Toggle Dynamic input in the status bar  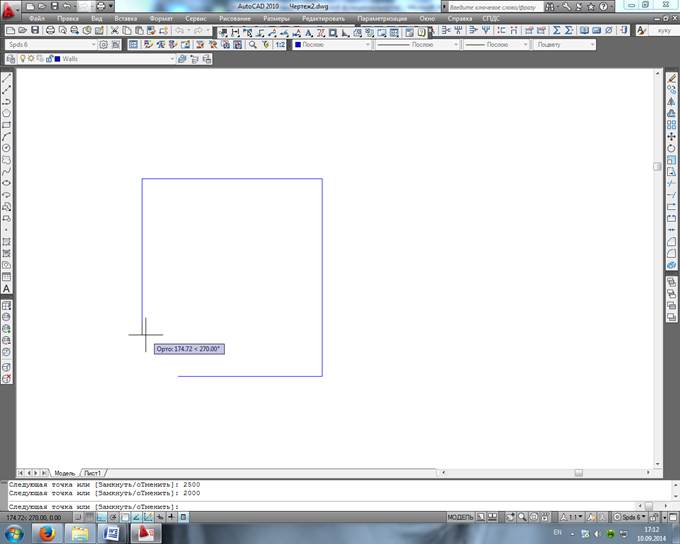click(160, 517)
